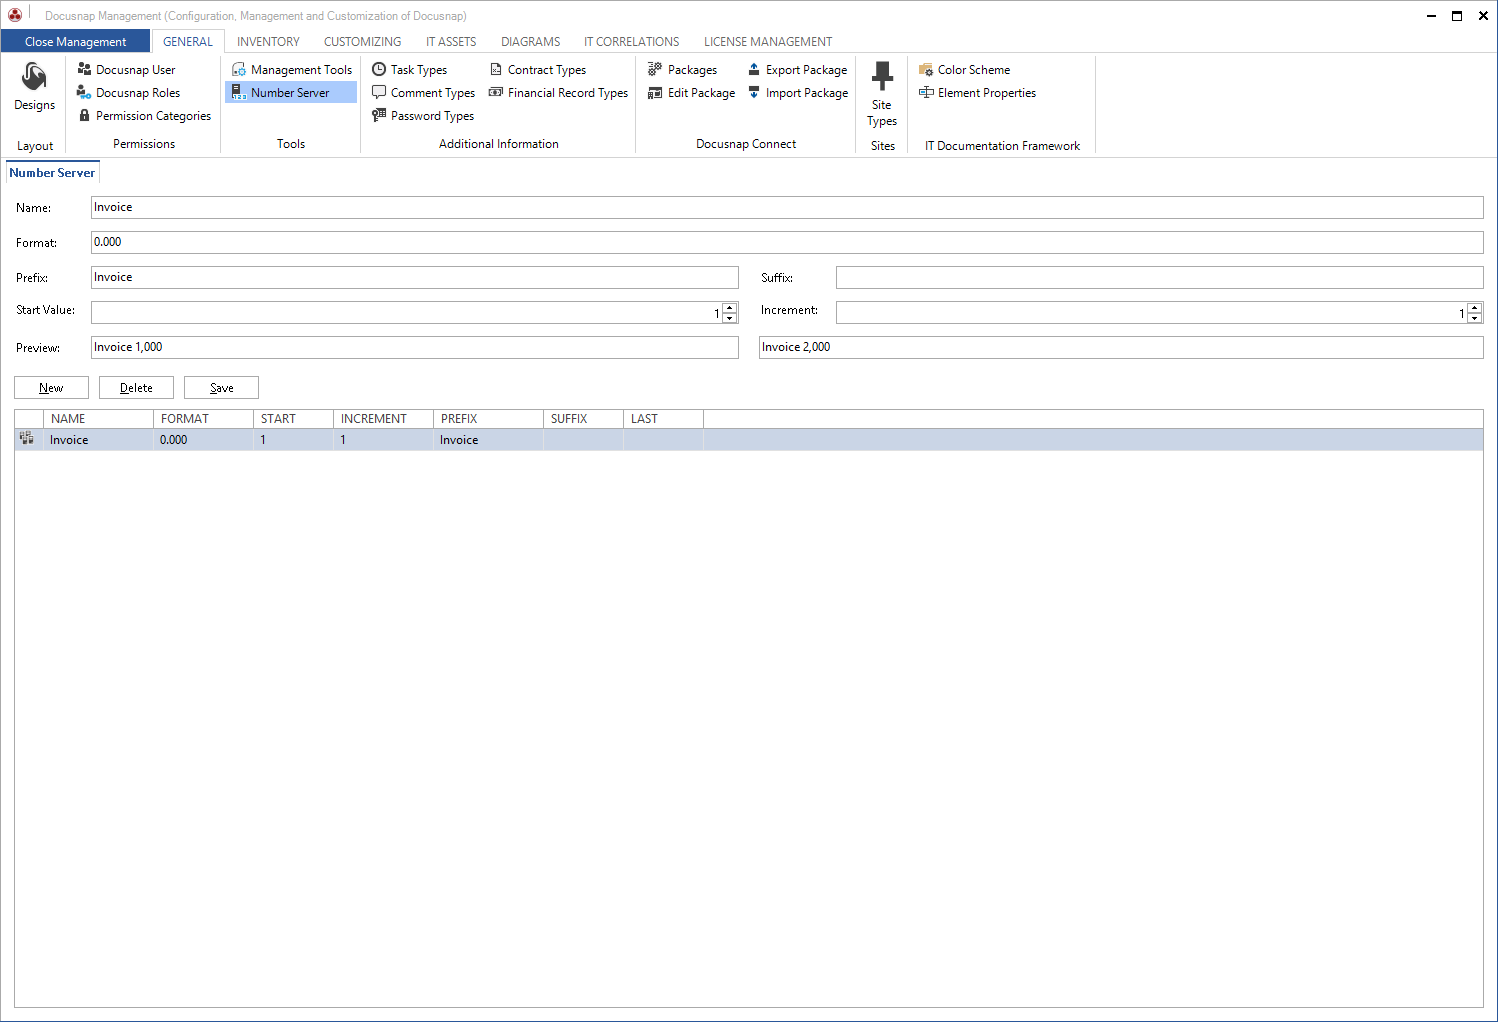Sort by the INCREMENT column header
The image size is (1498, 1022).
coord(383,418)
